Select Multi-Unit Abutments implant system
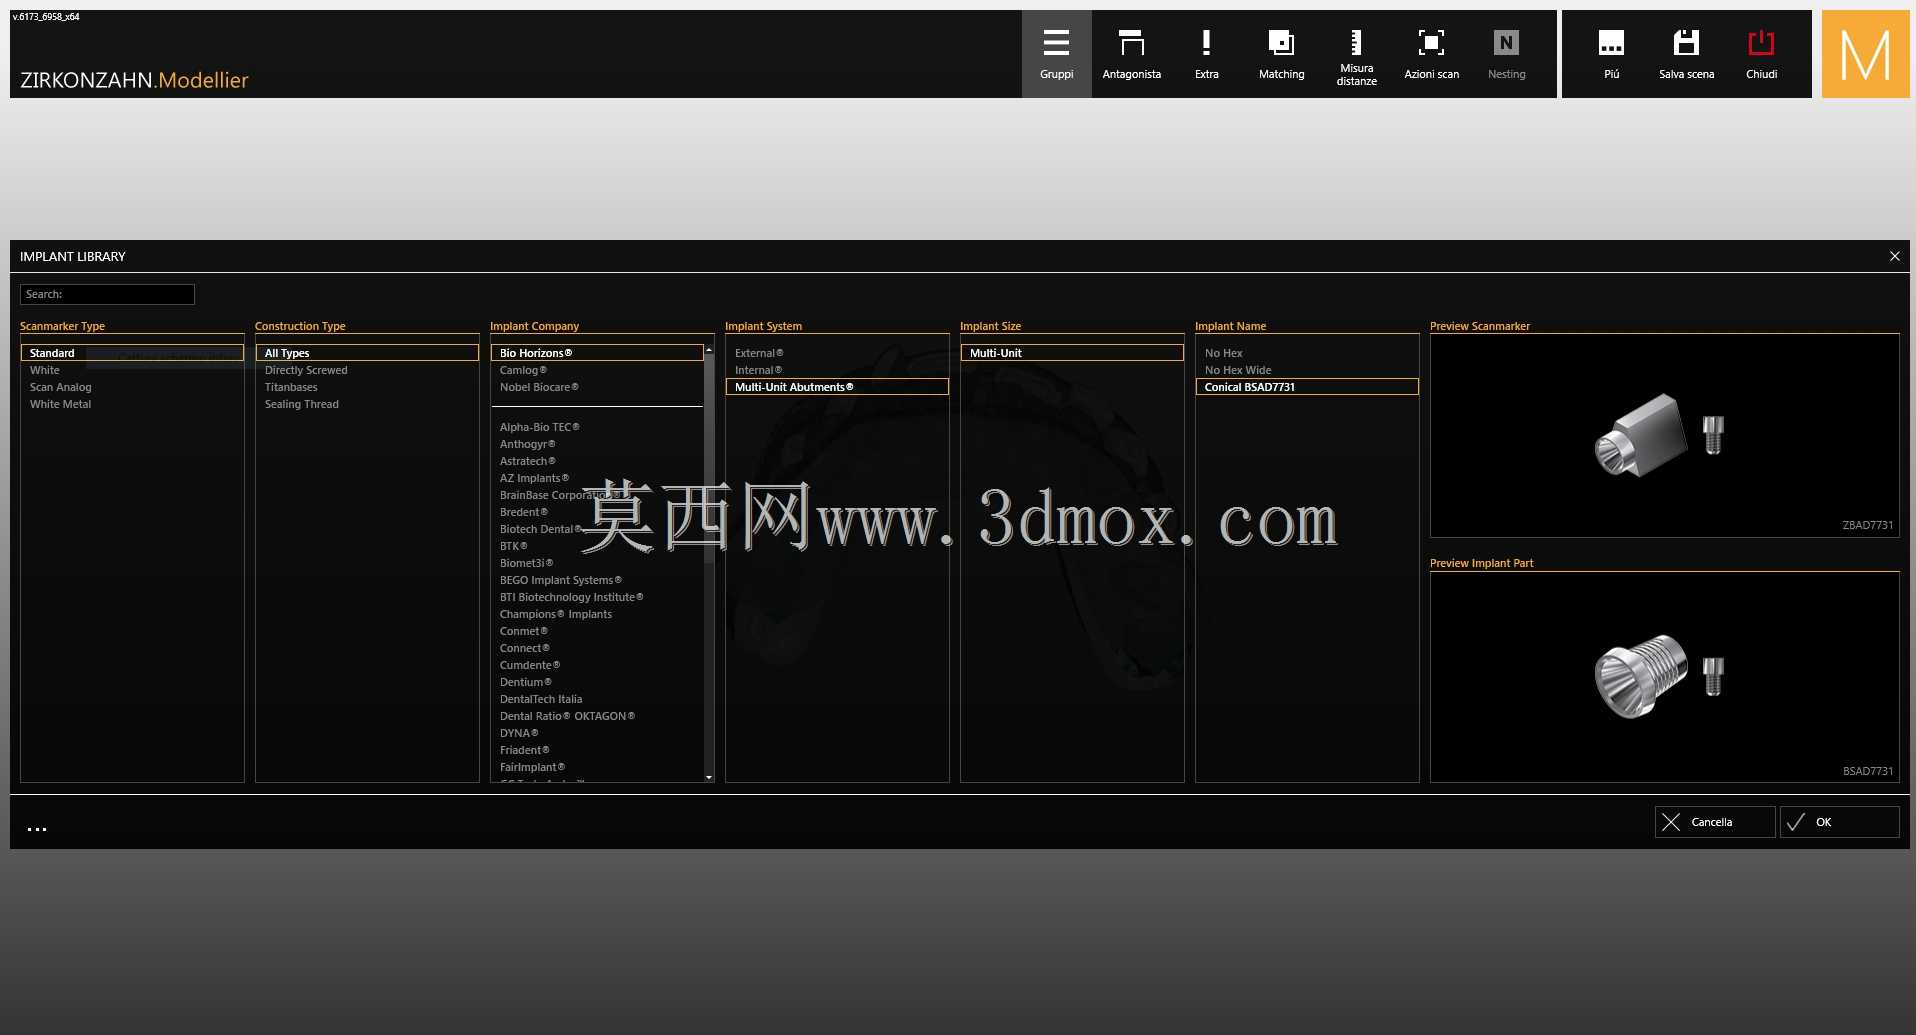The height and width of the screenshot is (1035, 1916). pos(837,387)
